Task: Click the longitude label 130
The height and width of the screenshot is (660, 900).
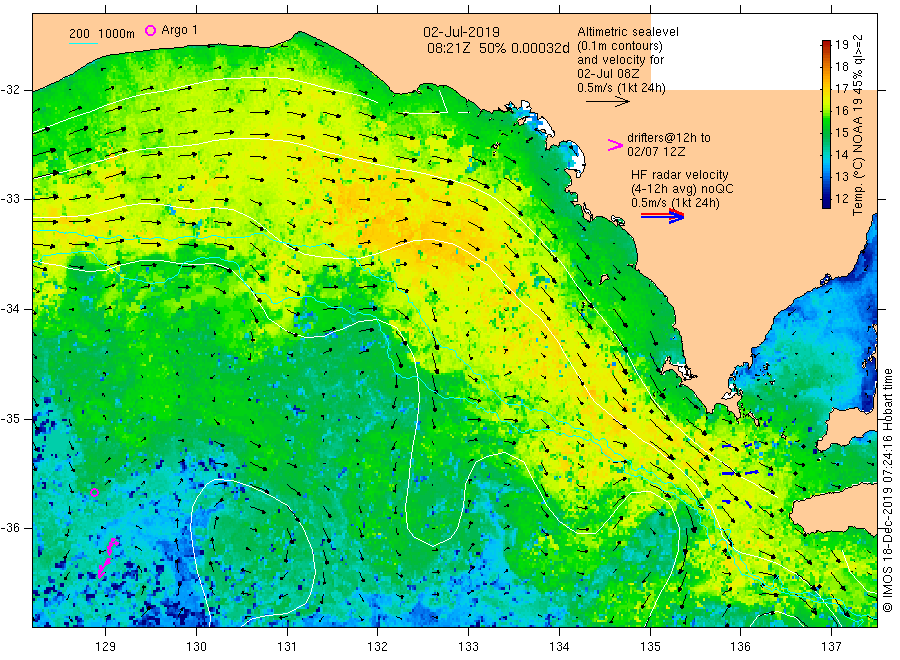Action: point(196,647)
